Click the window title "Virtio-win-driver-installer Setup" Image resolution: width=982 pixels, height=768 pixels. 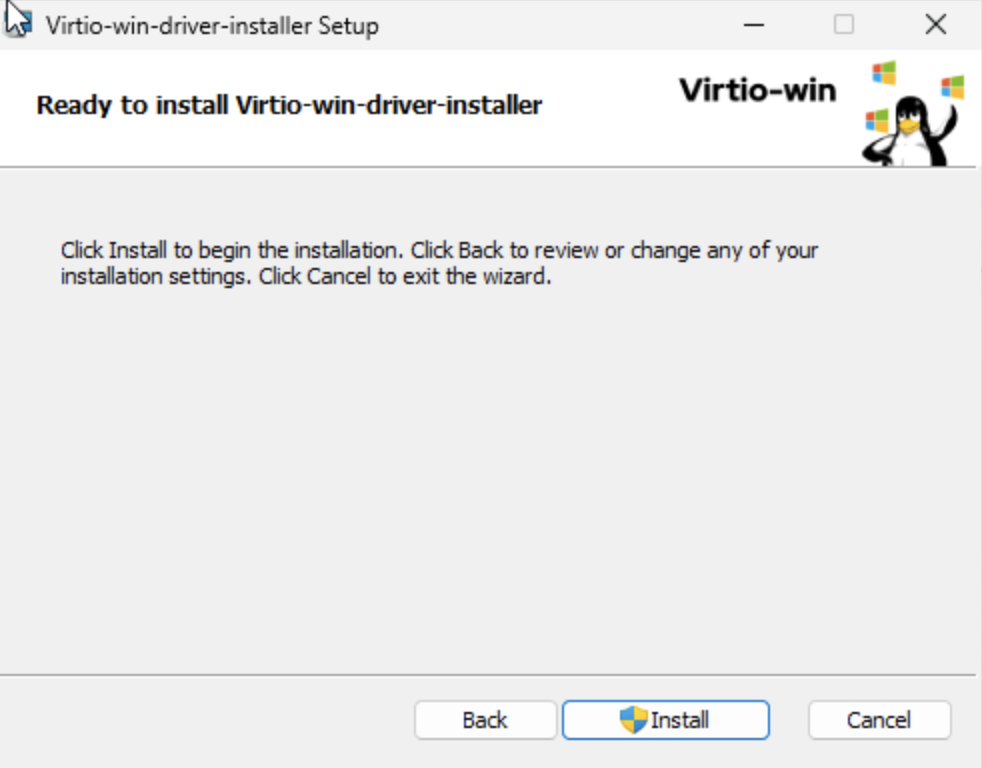tap(212, 26)
